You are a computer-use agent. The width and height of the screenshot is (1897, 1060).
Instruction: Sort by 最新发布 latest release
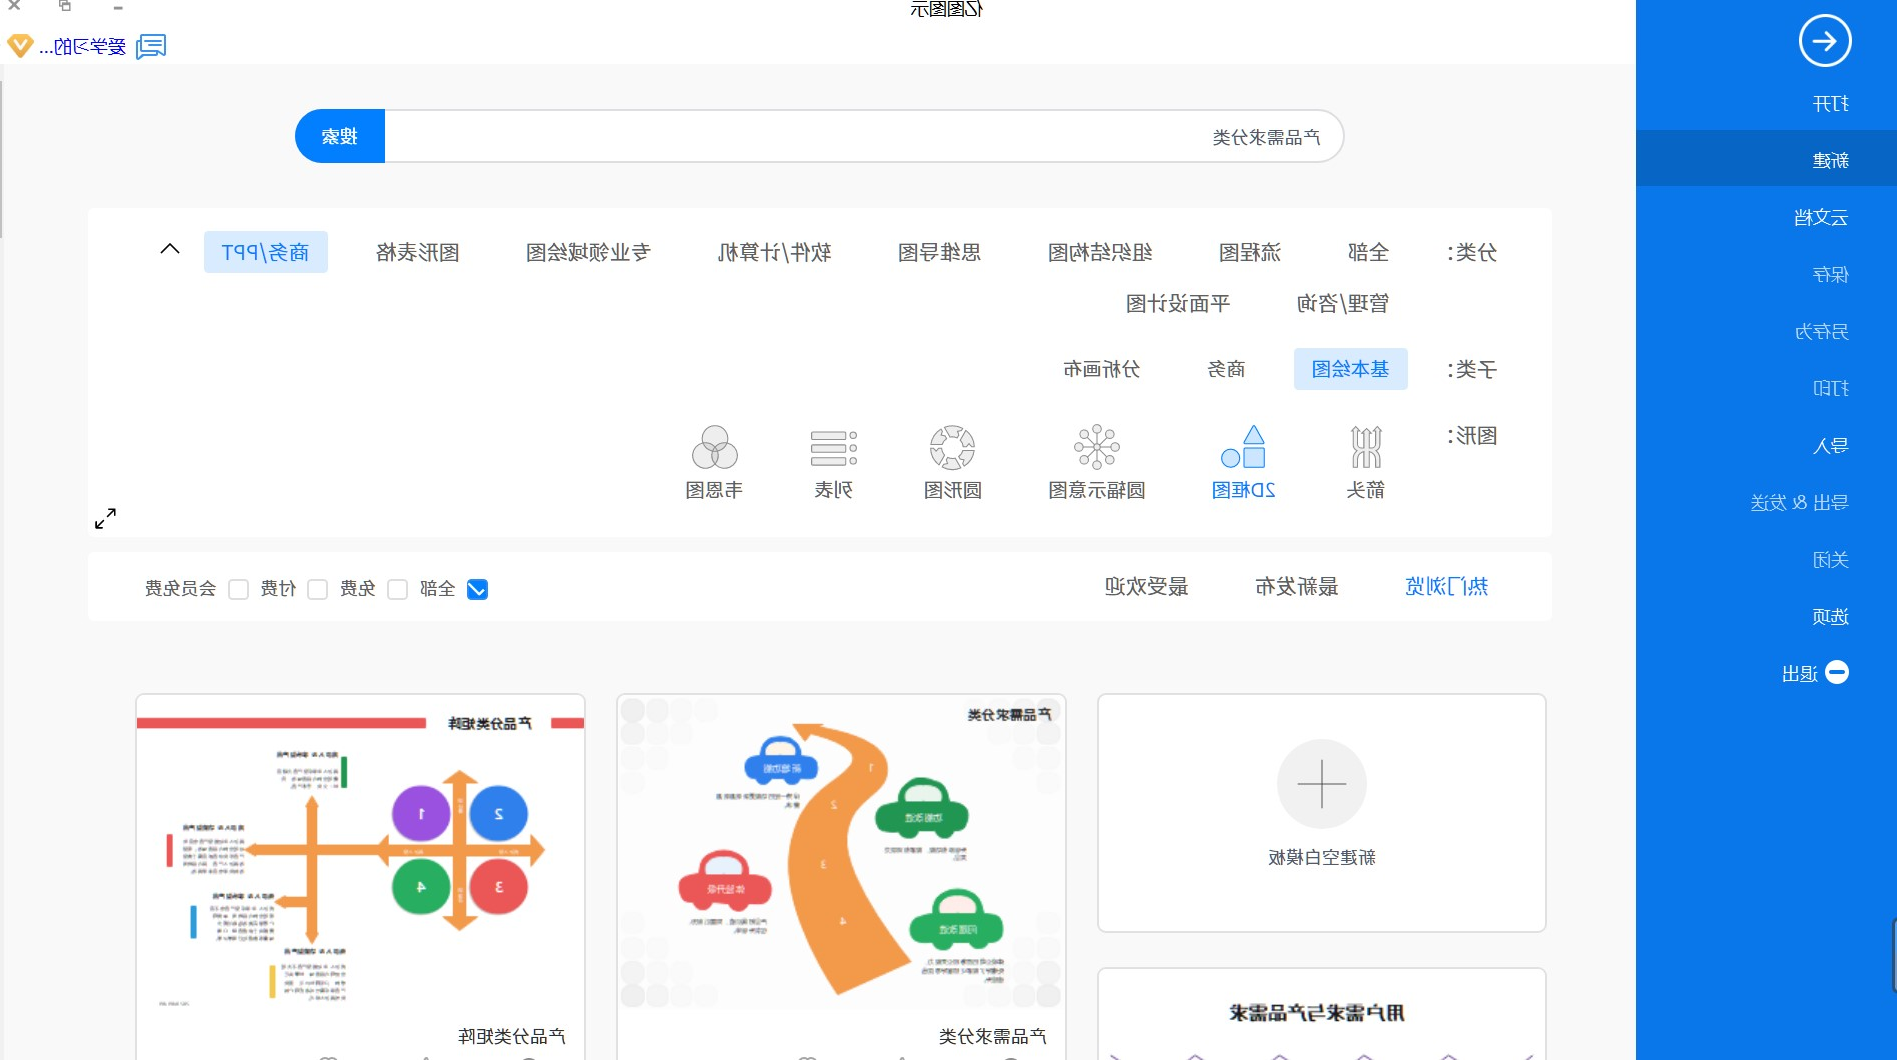(1296, 586)
